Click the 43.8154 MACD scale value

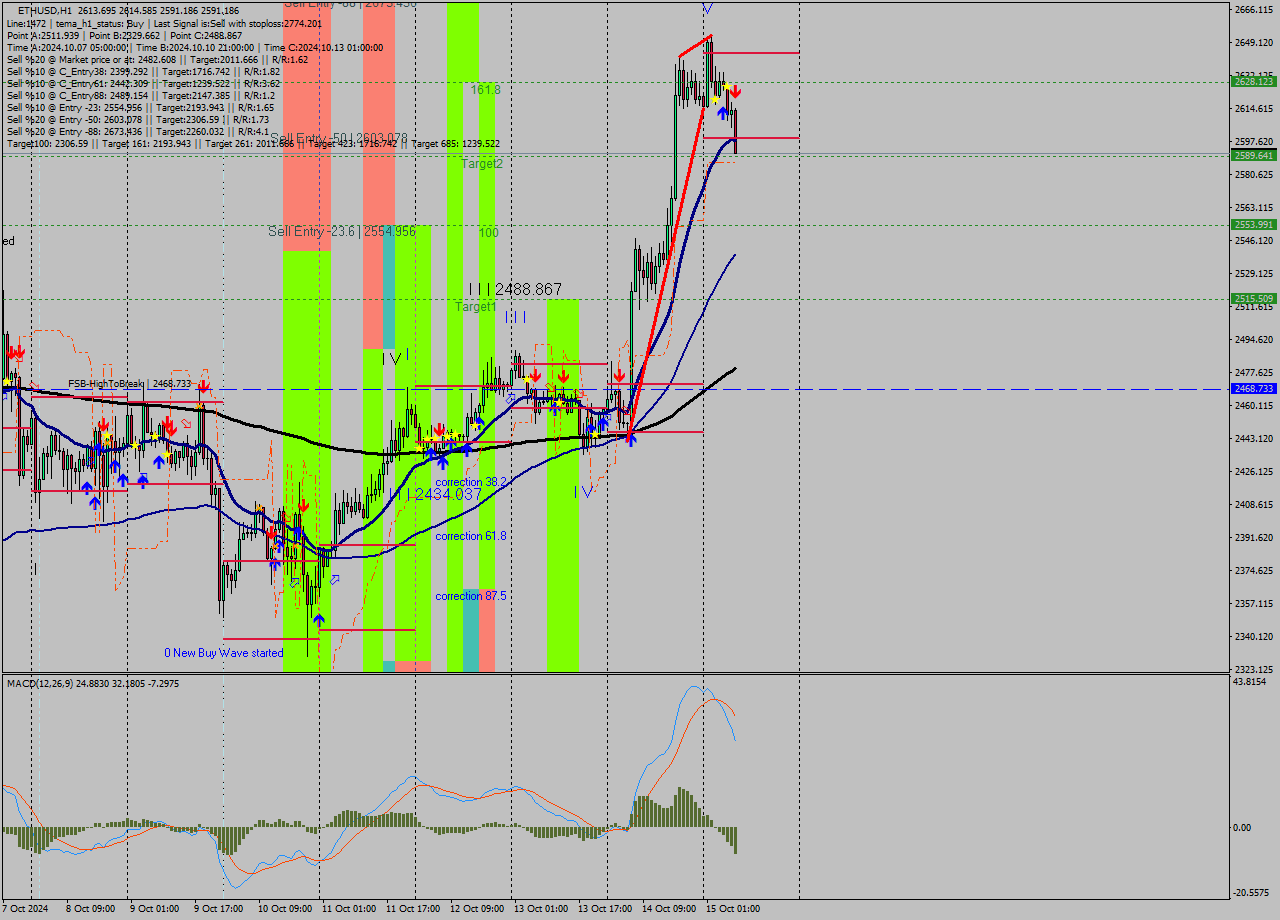pyautogui.click(x=1251, y=681)
